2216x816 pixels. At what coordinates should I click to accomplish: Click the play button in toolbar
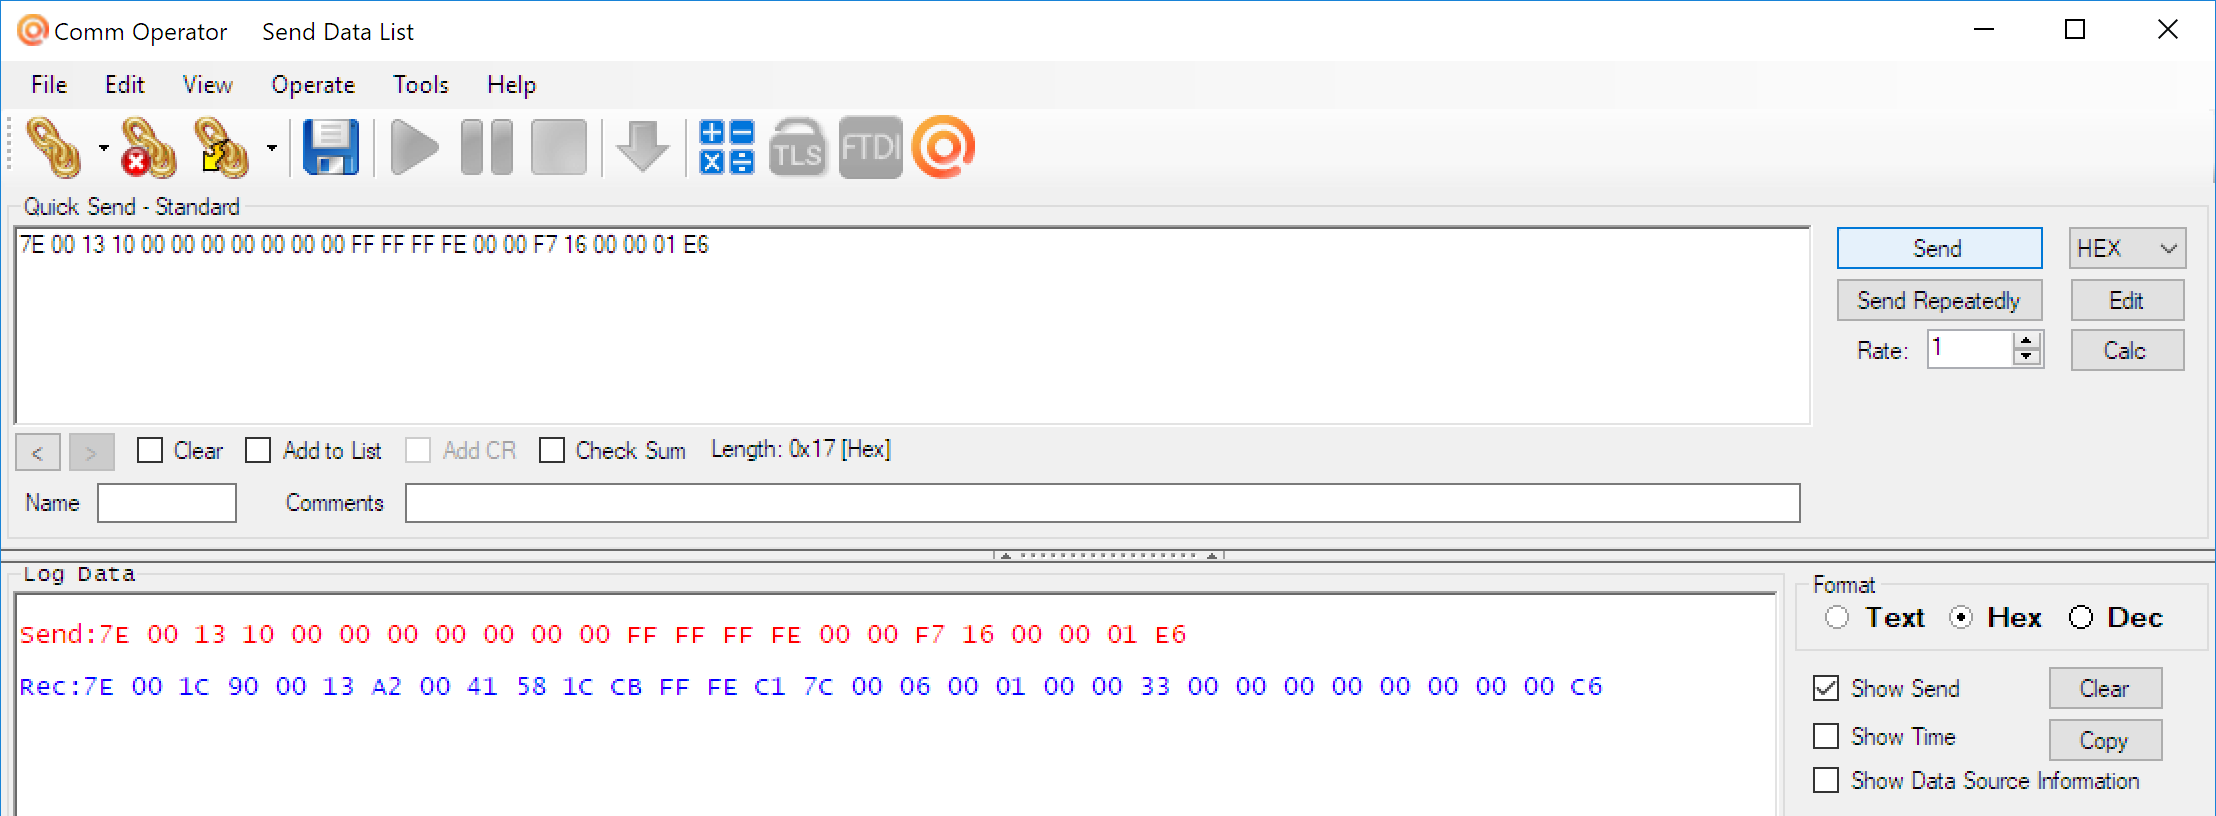(414, 147)
